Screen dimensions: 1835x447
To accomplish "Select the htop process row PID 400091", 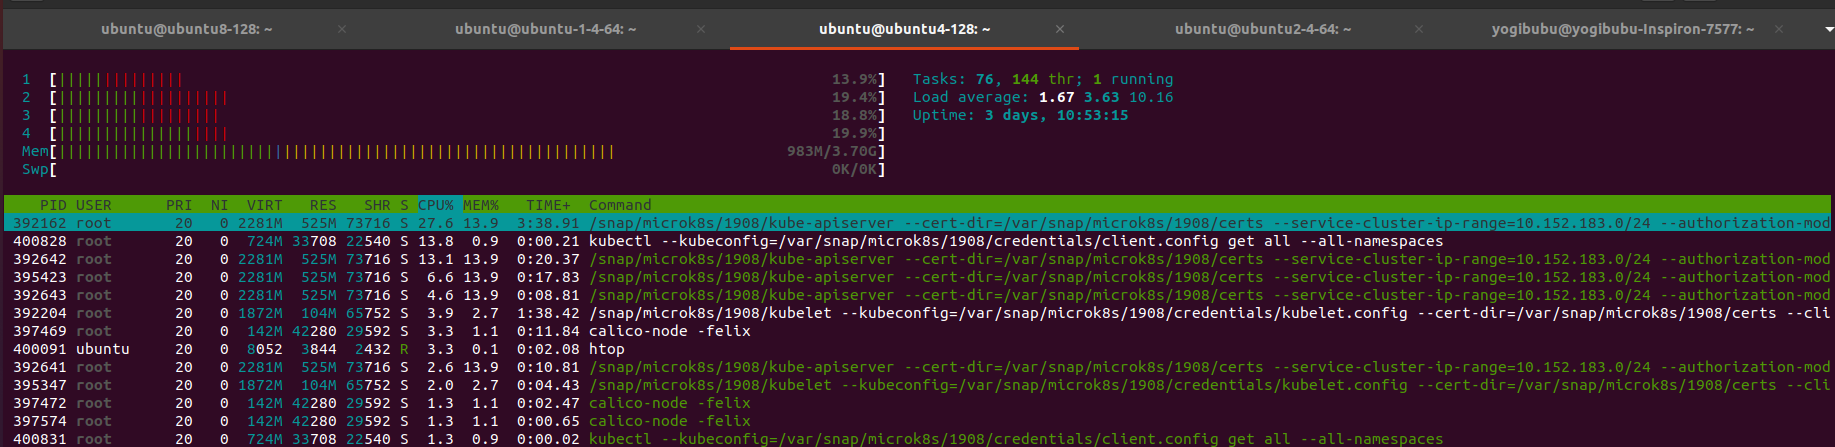I will (917, 349).
